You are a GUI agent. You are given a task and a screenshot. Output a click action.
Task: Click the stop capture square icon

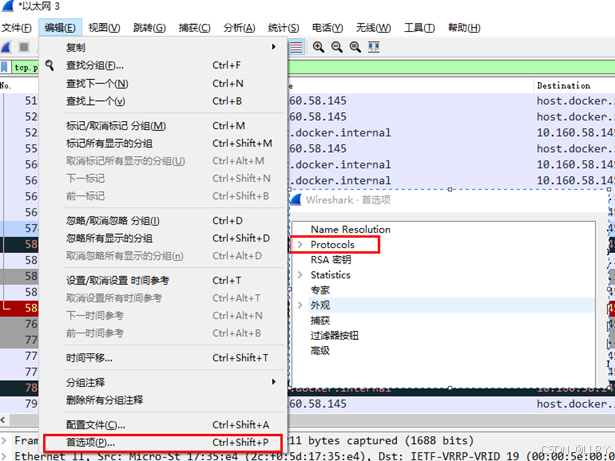tap(24, 47)
